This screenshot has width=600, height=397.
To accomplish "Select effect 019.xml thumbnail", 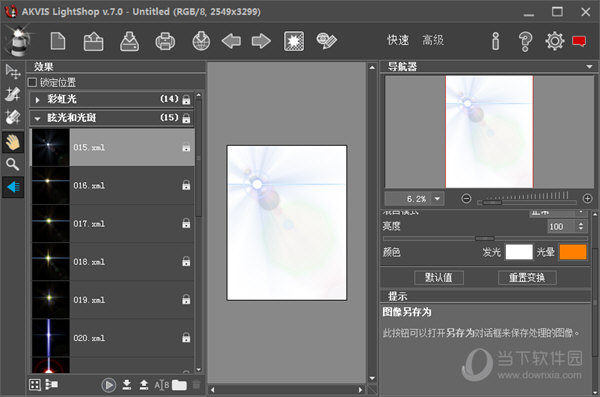I will pyautogui.click(x=51, y=299).
